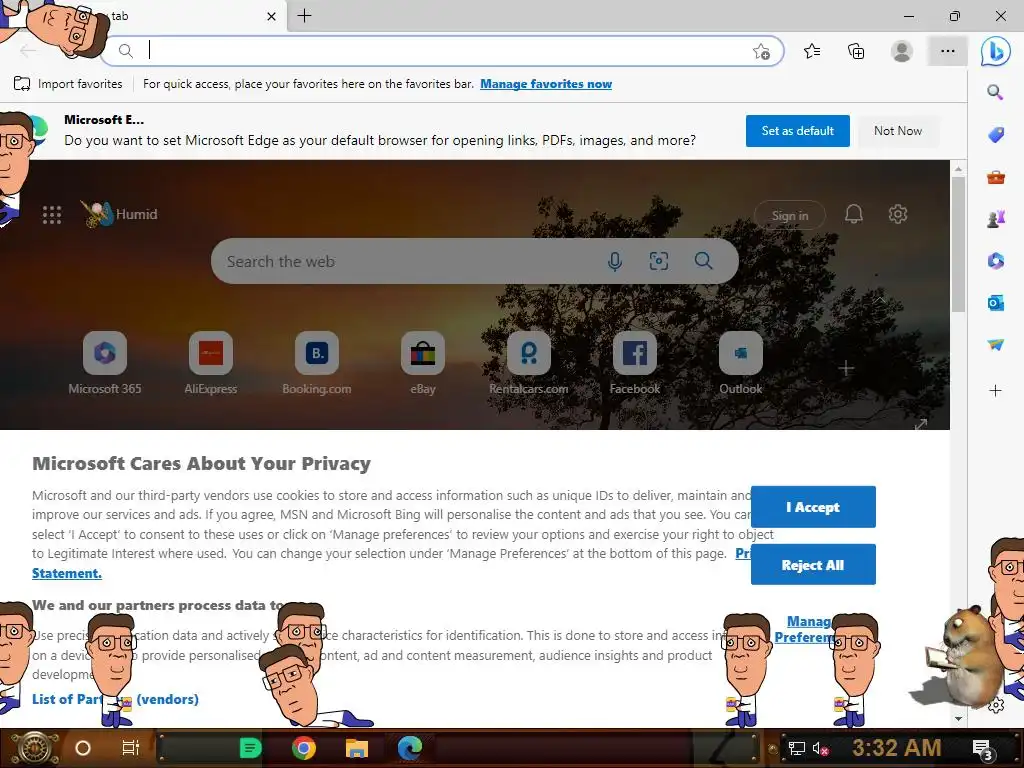Dismiss prompt with Not Now
The height and width of the screenshot is (768, 1024).
[x=898, y=131]
